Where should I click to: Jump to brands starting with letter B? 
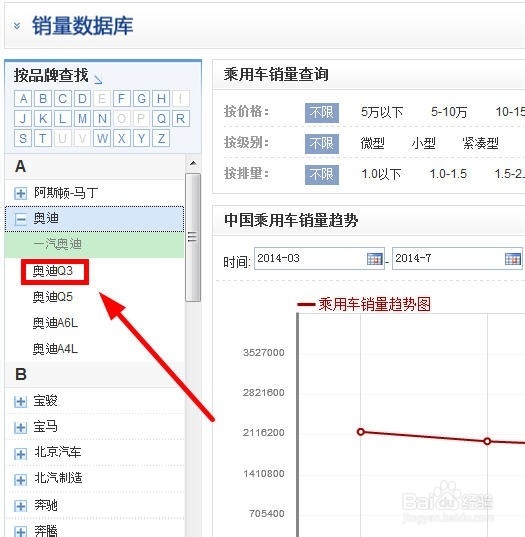(x=43, y=99)
